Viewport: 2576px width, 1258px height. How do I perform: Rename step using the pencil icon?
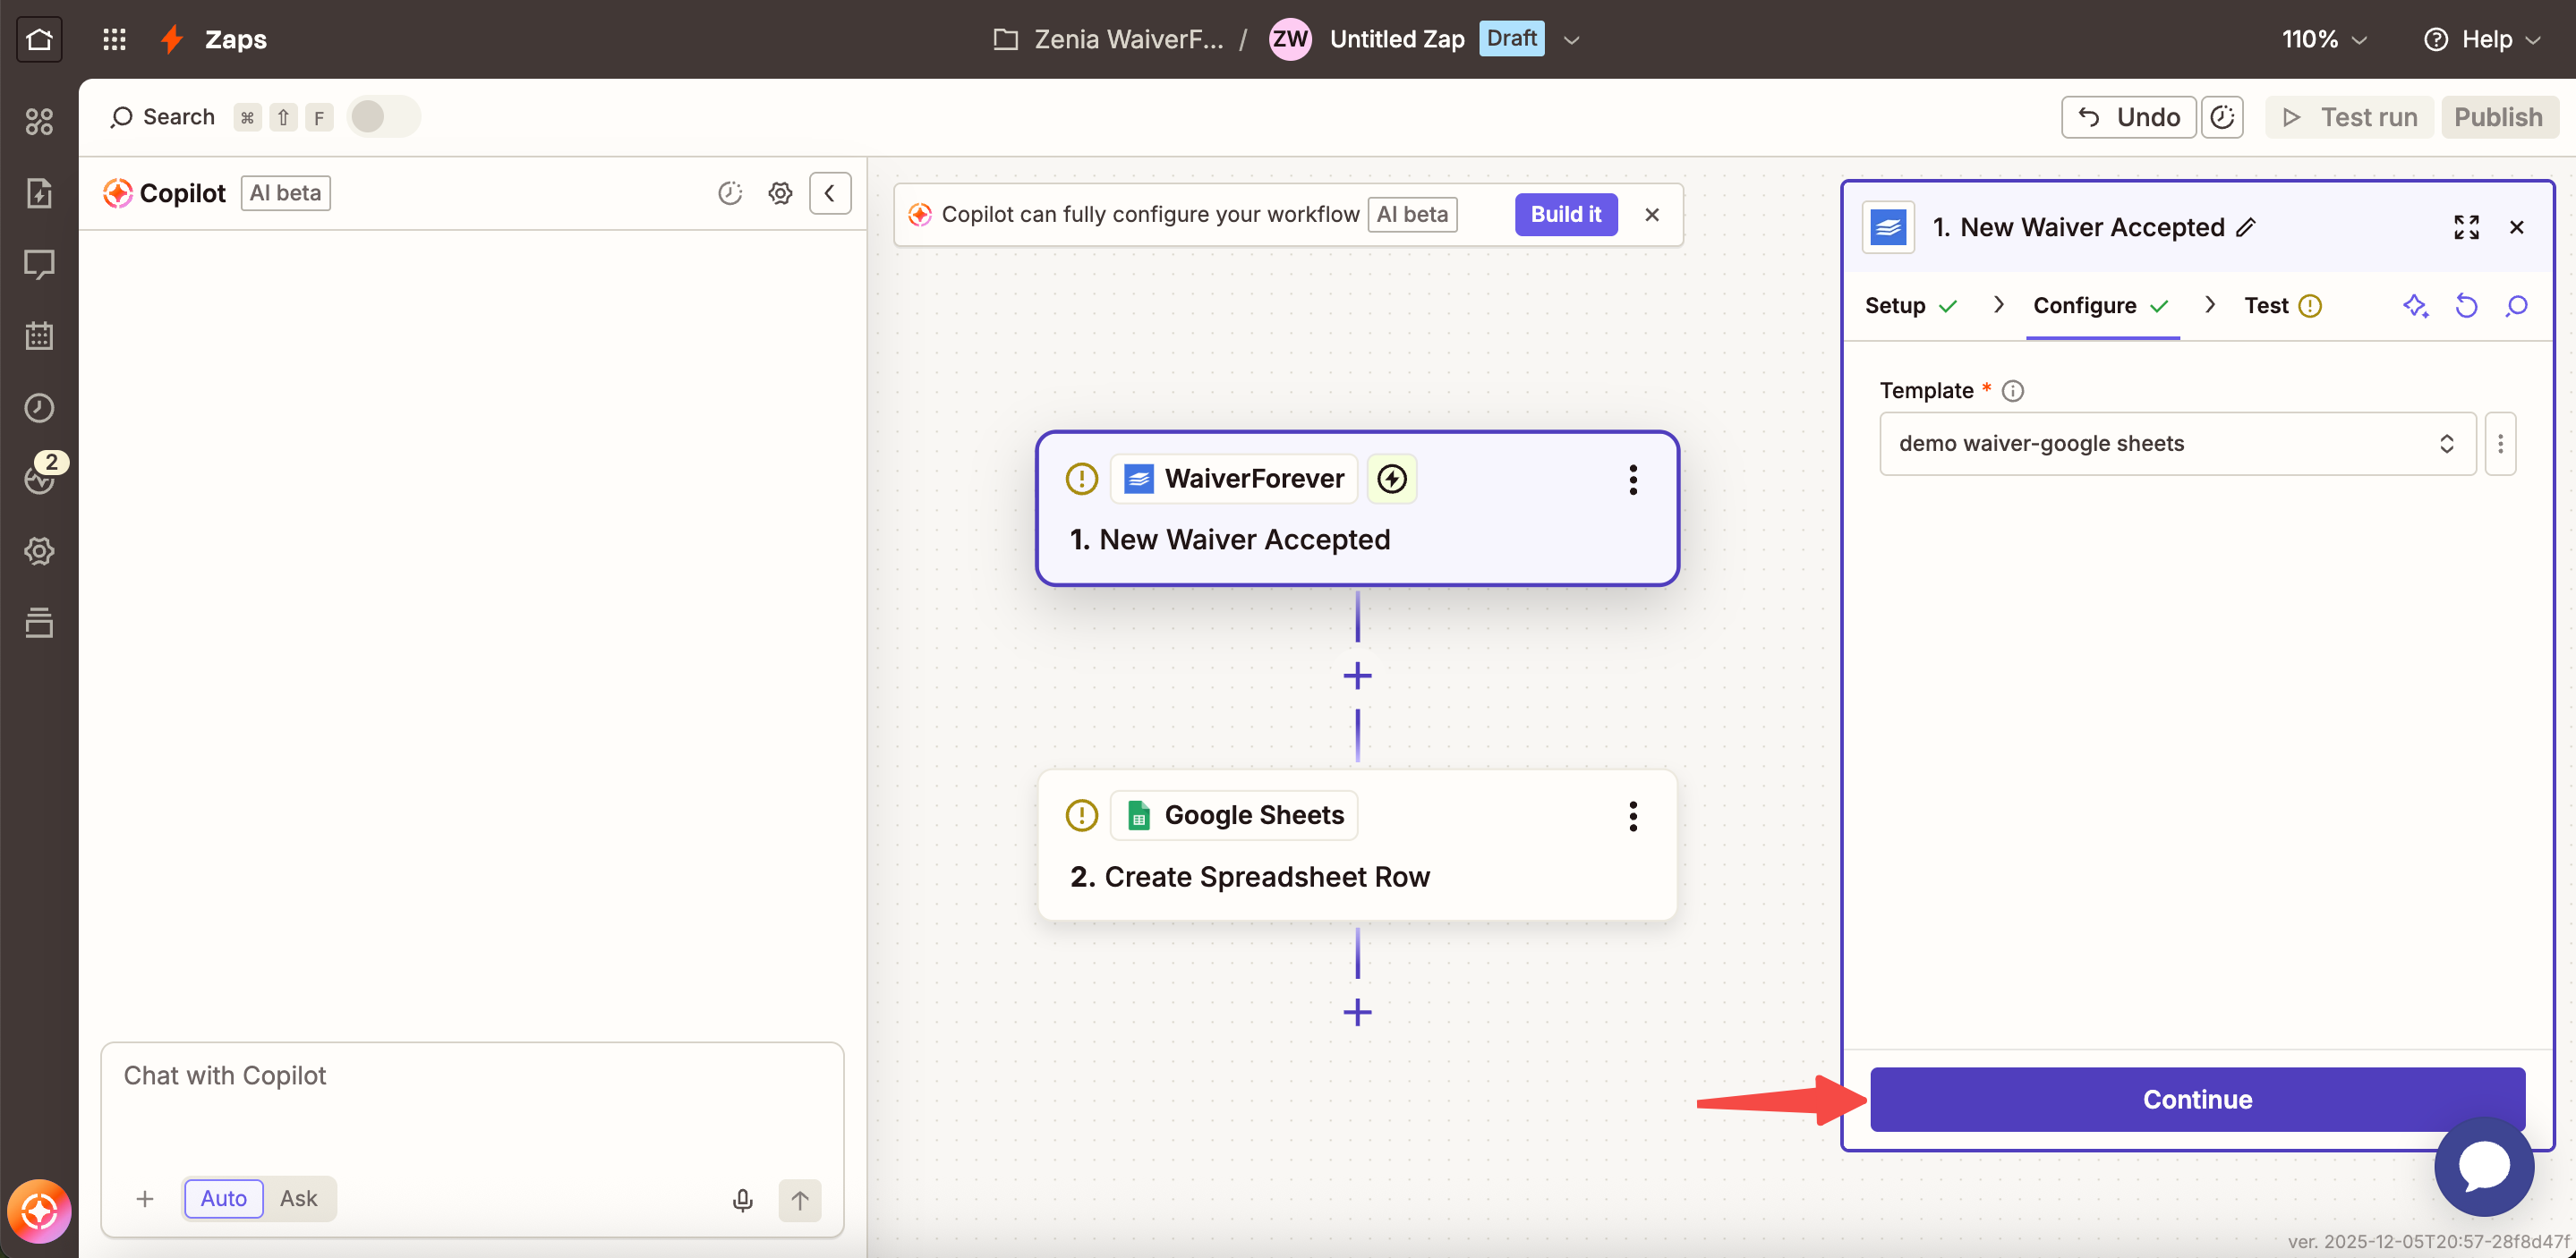2246,228
